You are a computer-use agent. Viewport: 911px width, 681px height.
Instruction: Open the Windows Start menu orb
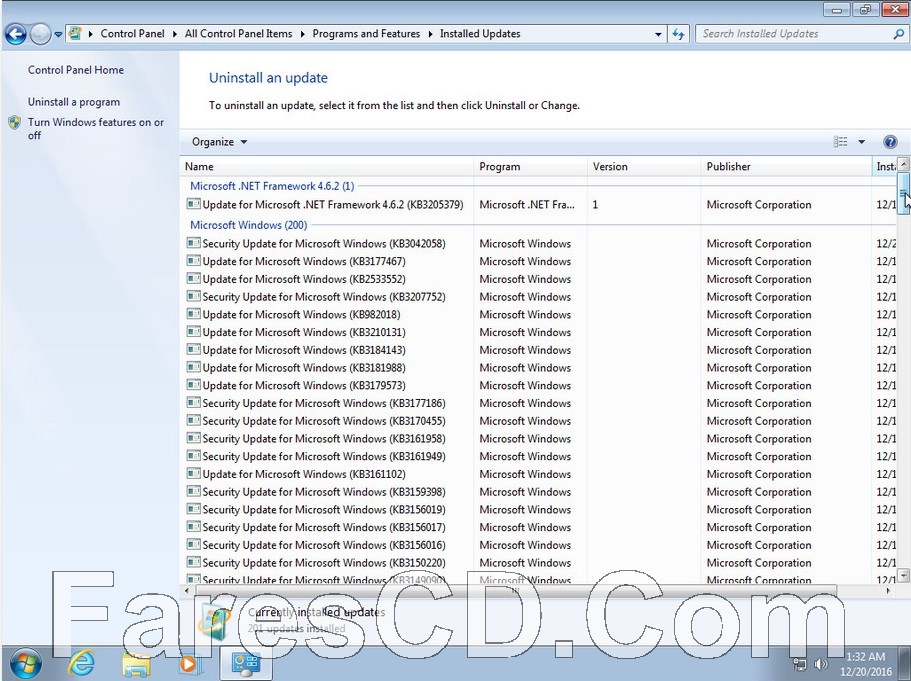pyautogui.click(x=25, y=664)
